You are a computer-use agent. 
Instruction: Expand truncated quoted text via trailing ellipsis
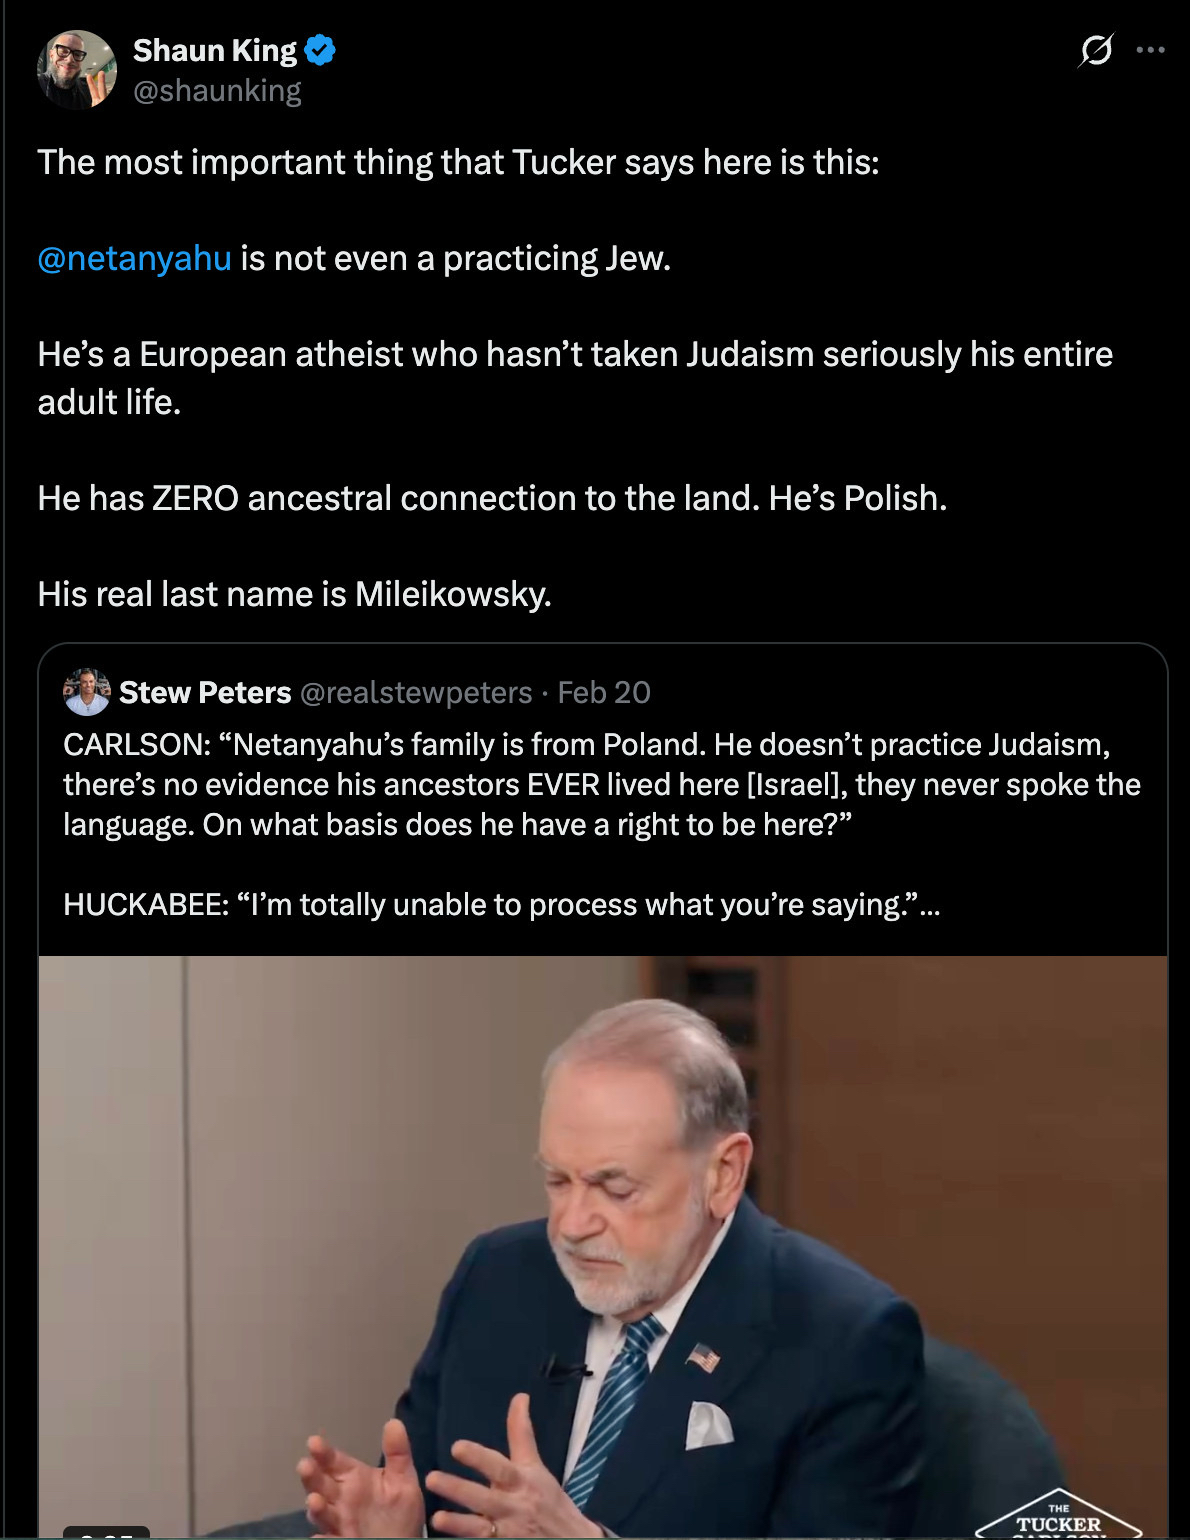click(x=929, y=905)
